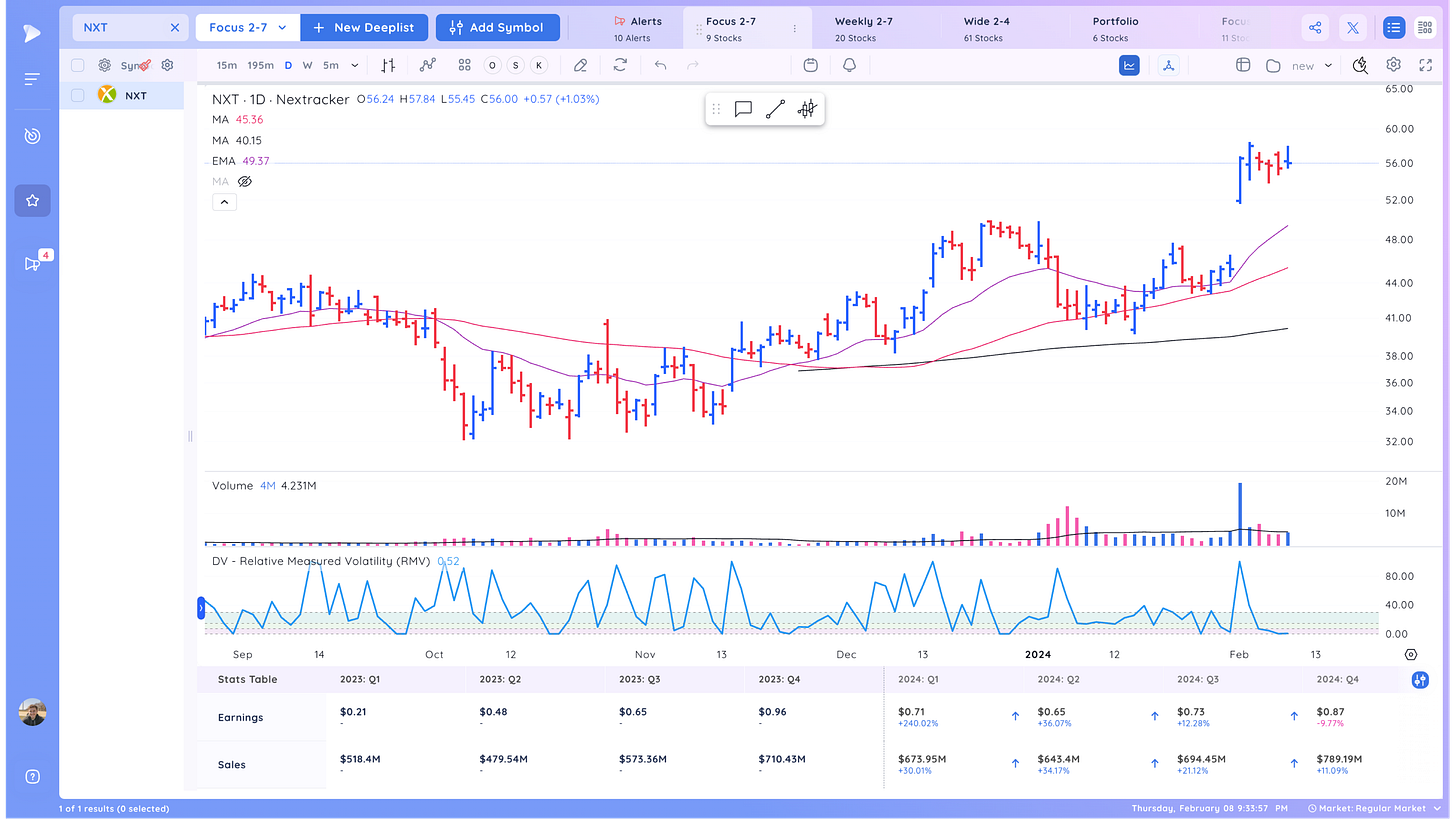Image resolution: width=1456 pixels, height=819 pixels.
Task: Click the undo arrow
Action: [660, 65]
